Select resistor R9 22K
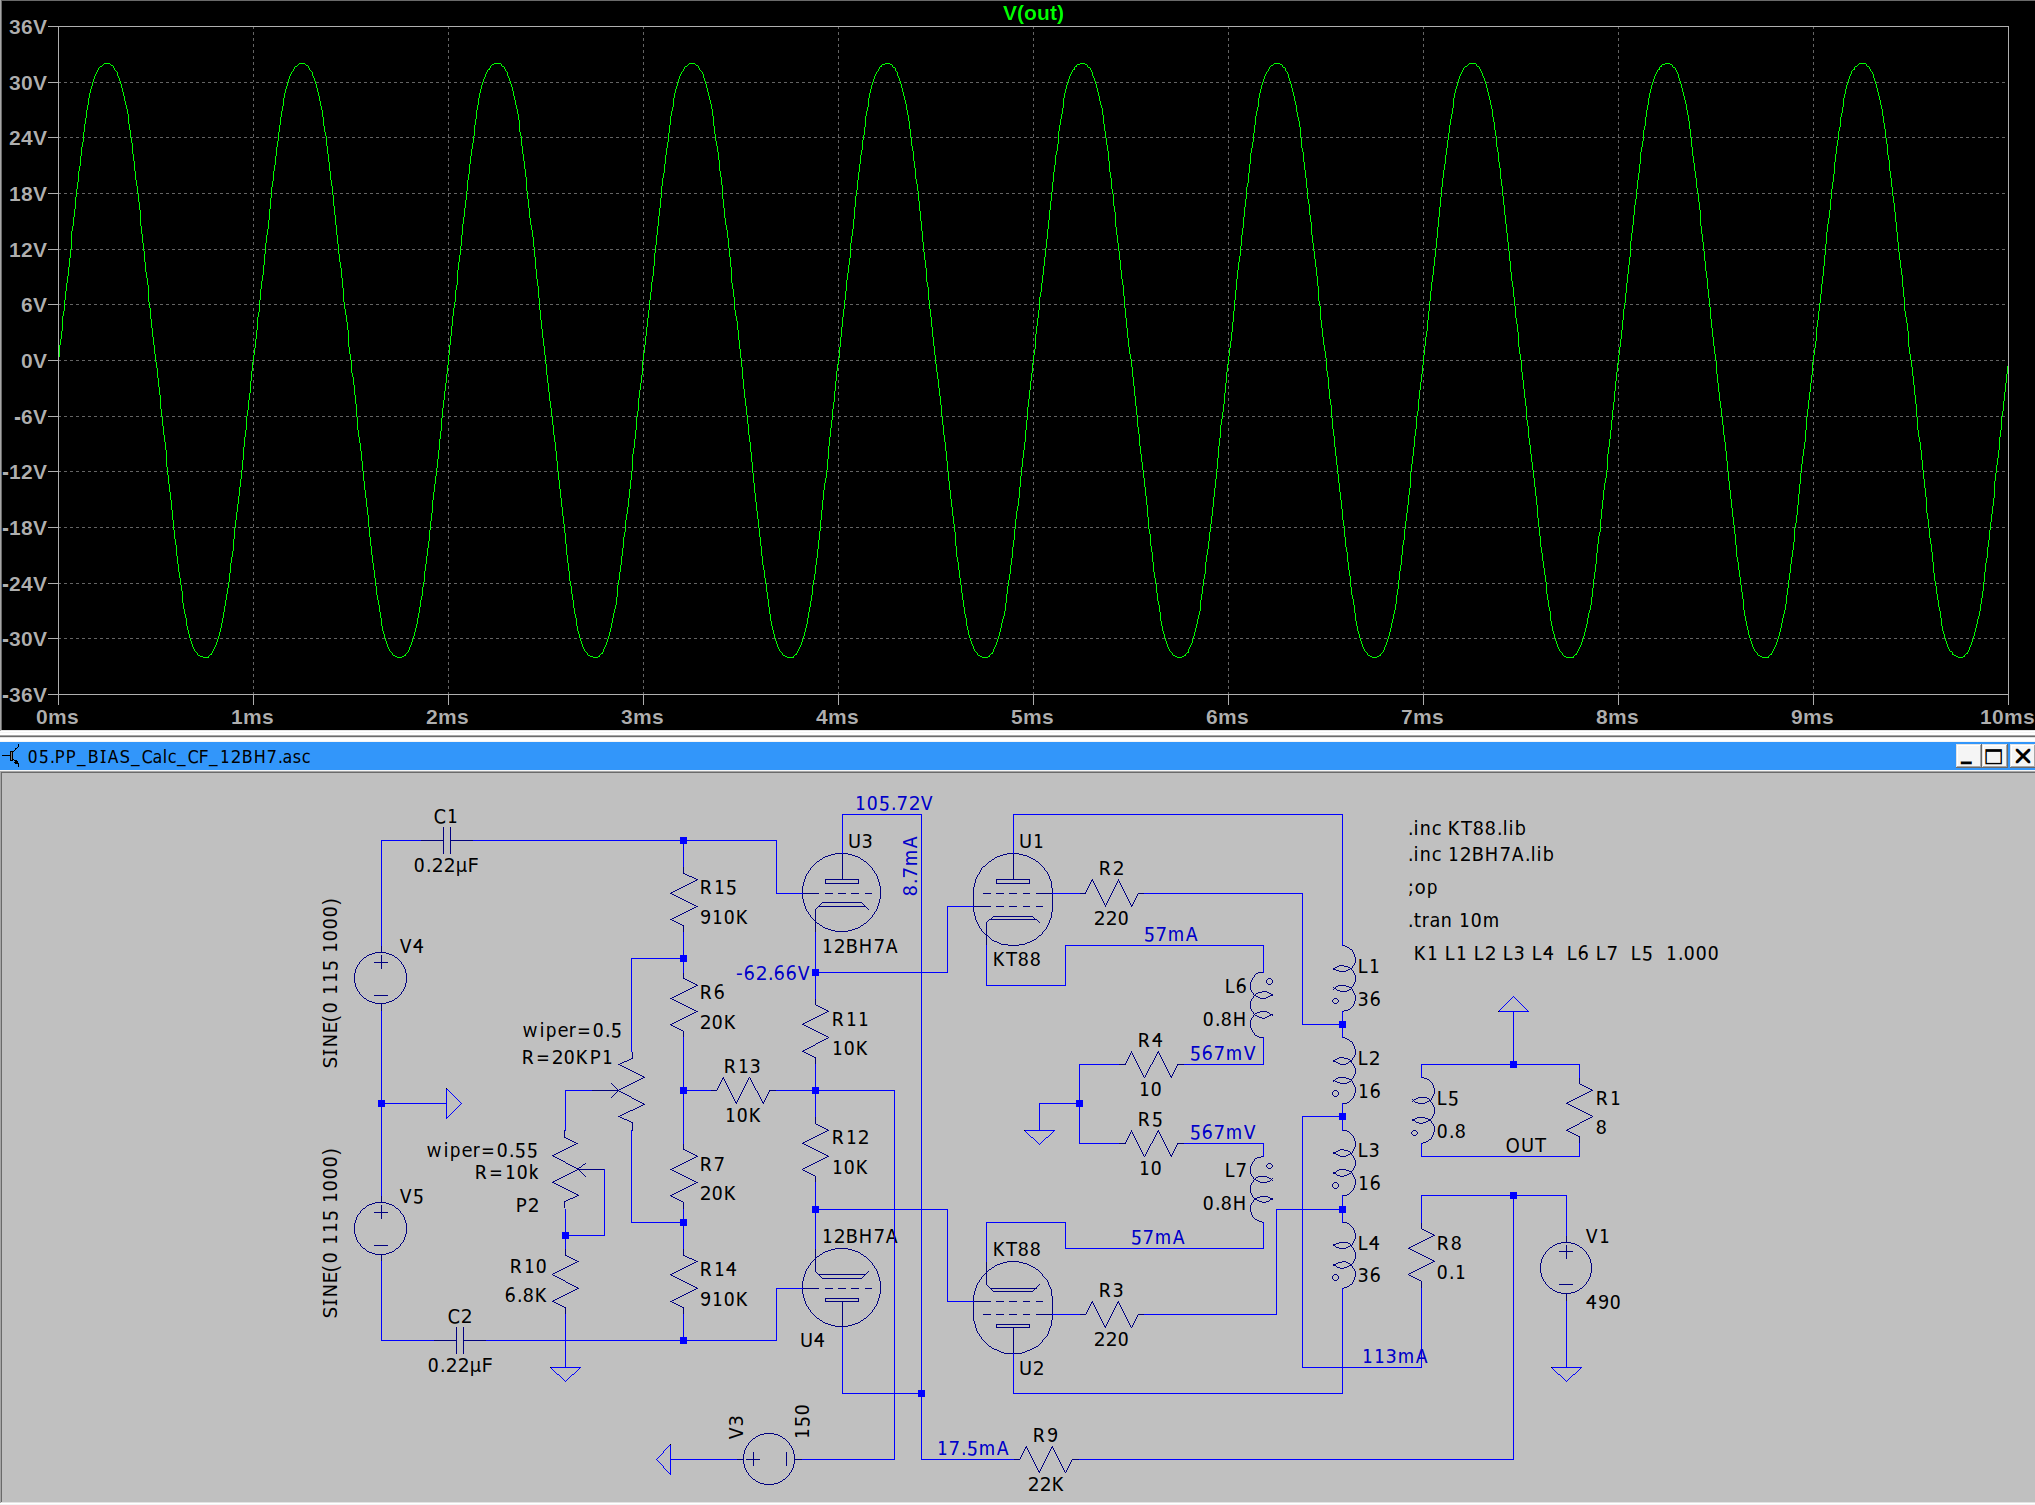 click(1046, 1459)
